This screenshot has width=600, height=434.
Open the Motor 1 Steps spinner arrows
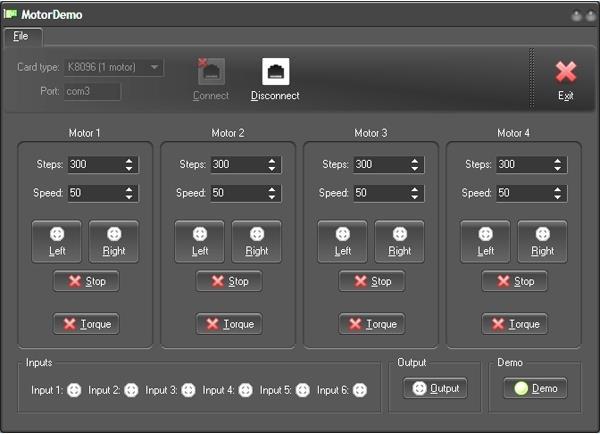coord(129,165)
